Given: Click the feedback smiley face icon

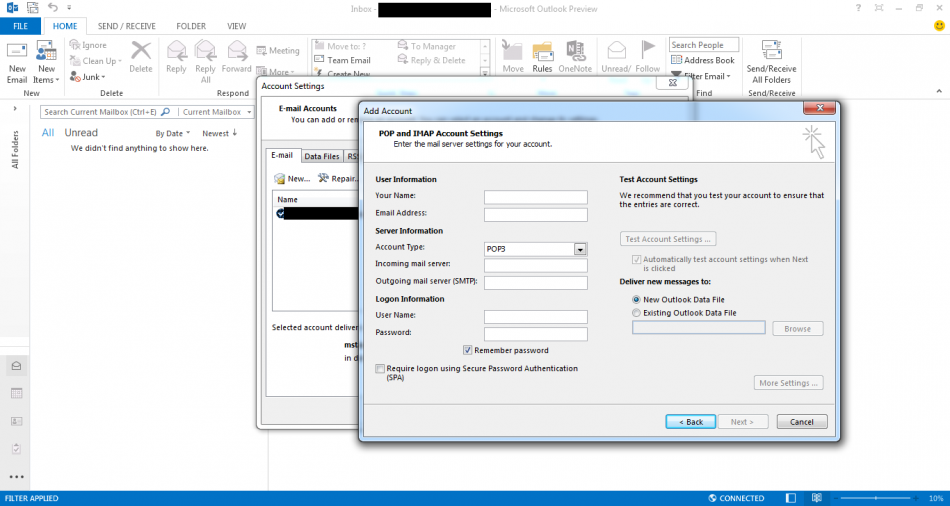Looking at the screenshot, I should click(939, 26).
